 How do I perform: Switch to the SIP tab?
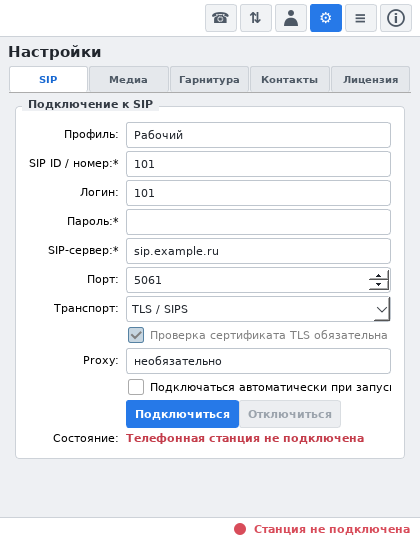click(48, 80)
